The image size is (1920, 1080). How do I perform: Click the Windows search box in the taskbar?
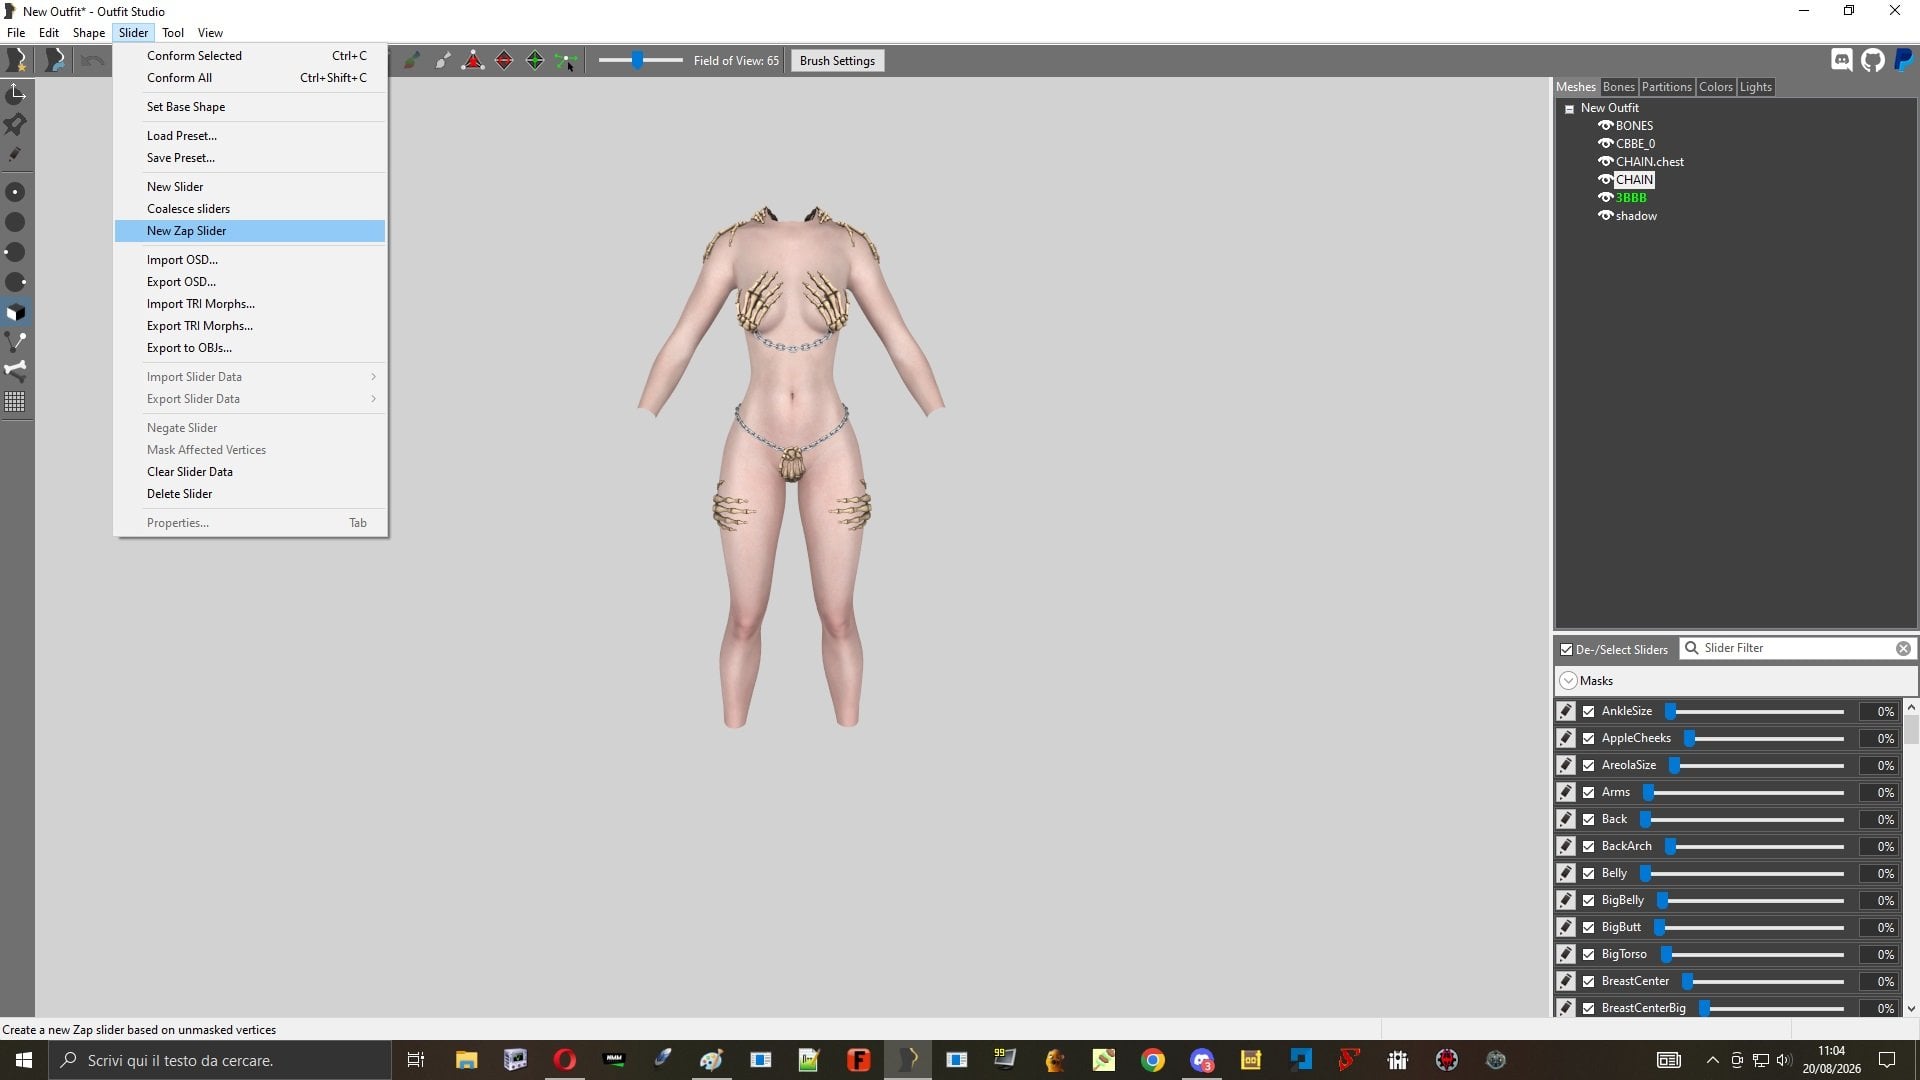pyautogui.click(x=220, y=1060)
